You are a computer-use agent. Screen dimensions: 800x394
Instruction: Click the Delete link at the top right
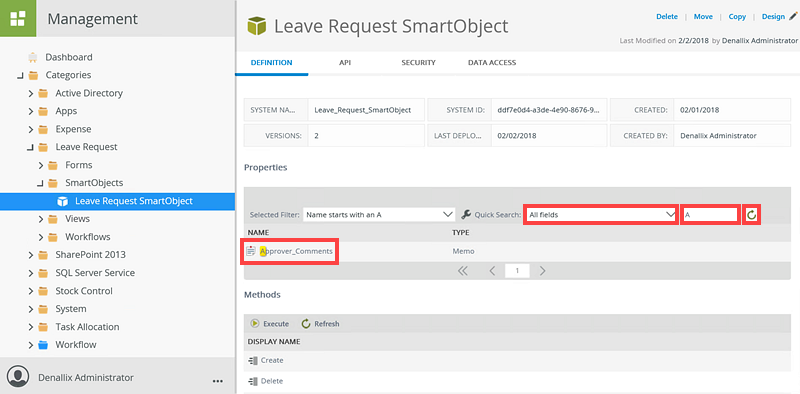tap(667, 16)
